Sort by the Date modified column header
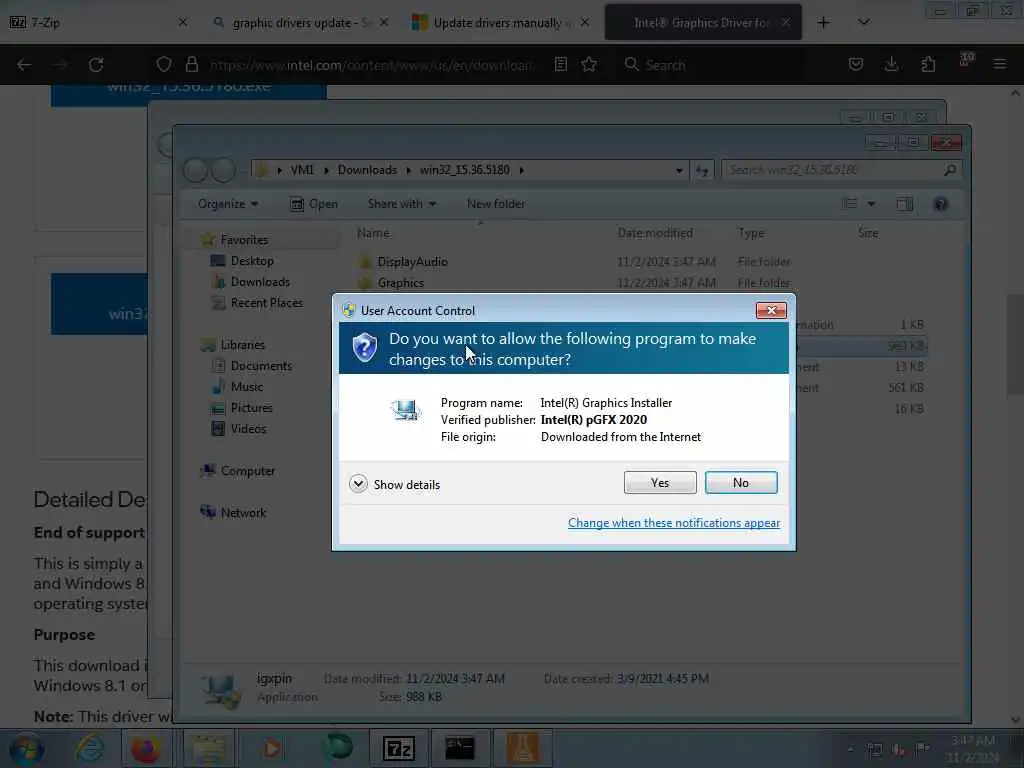1024x768 pixels. pyautogui.click(x=655, y=233)
